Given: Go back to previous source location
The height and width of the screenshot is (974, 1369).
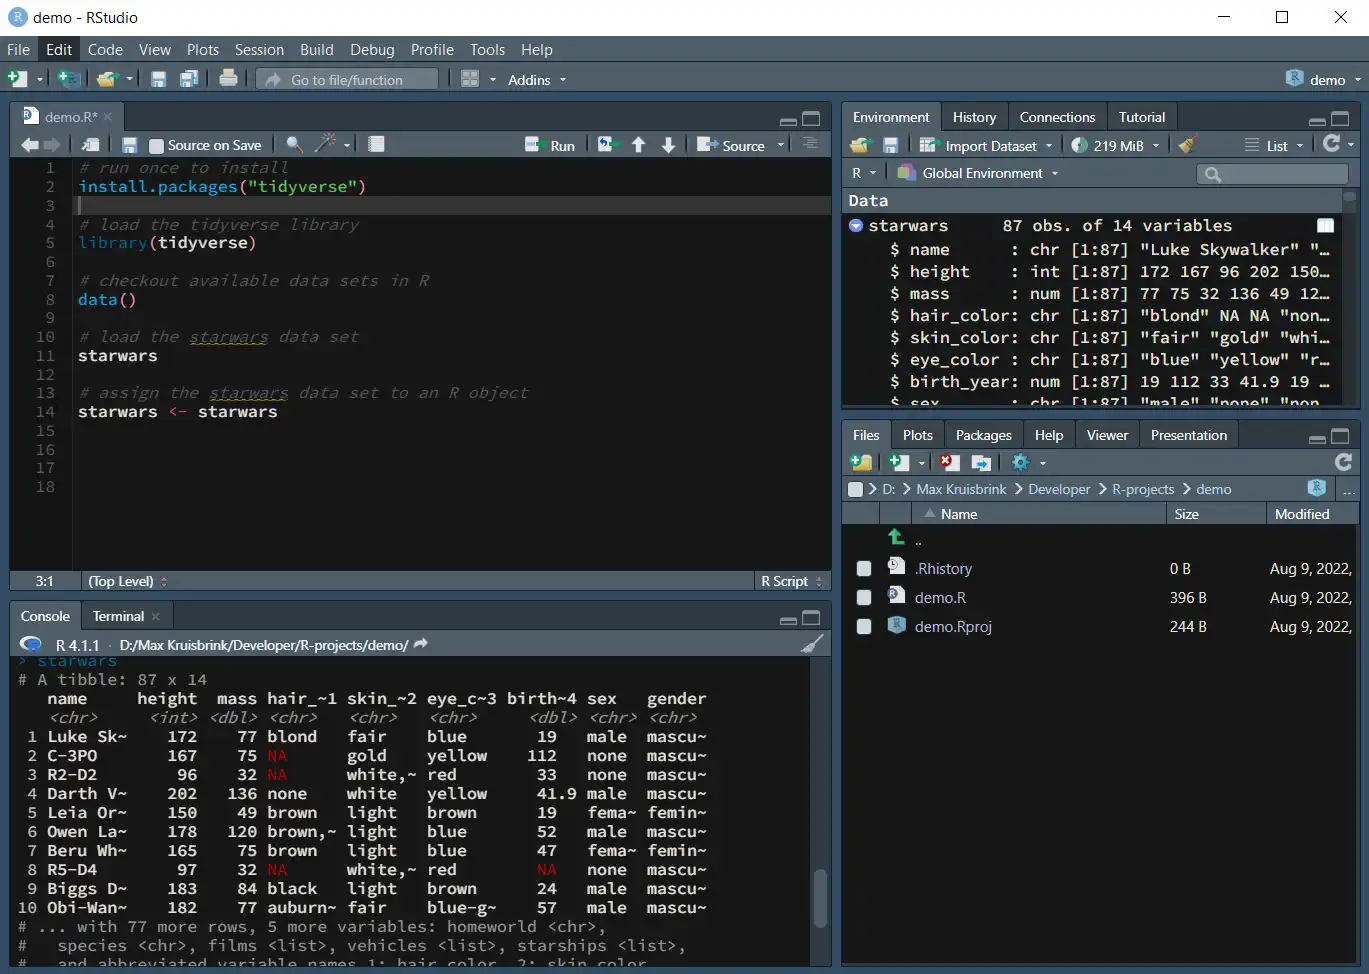Looking at the screenshot, I should [x=30, y=145].
